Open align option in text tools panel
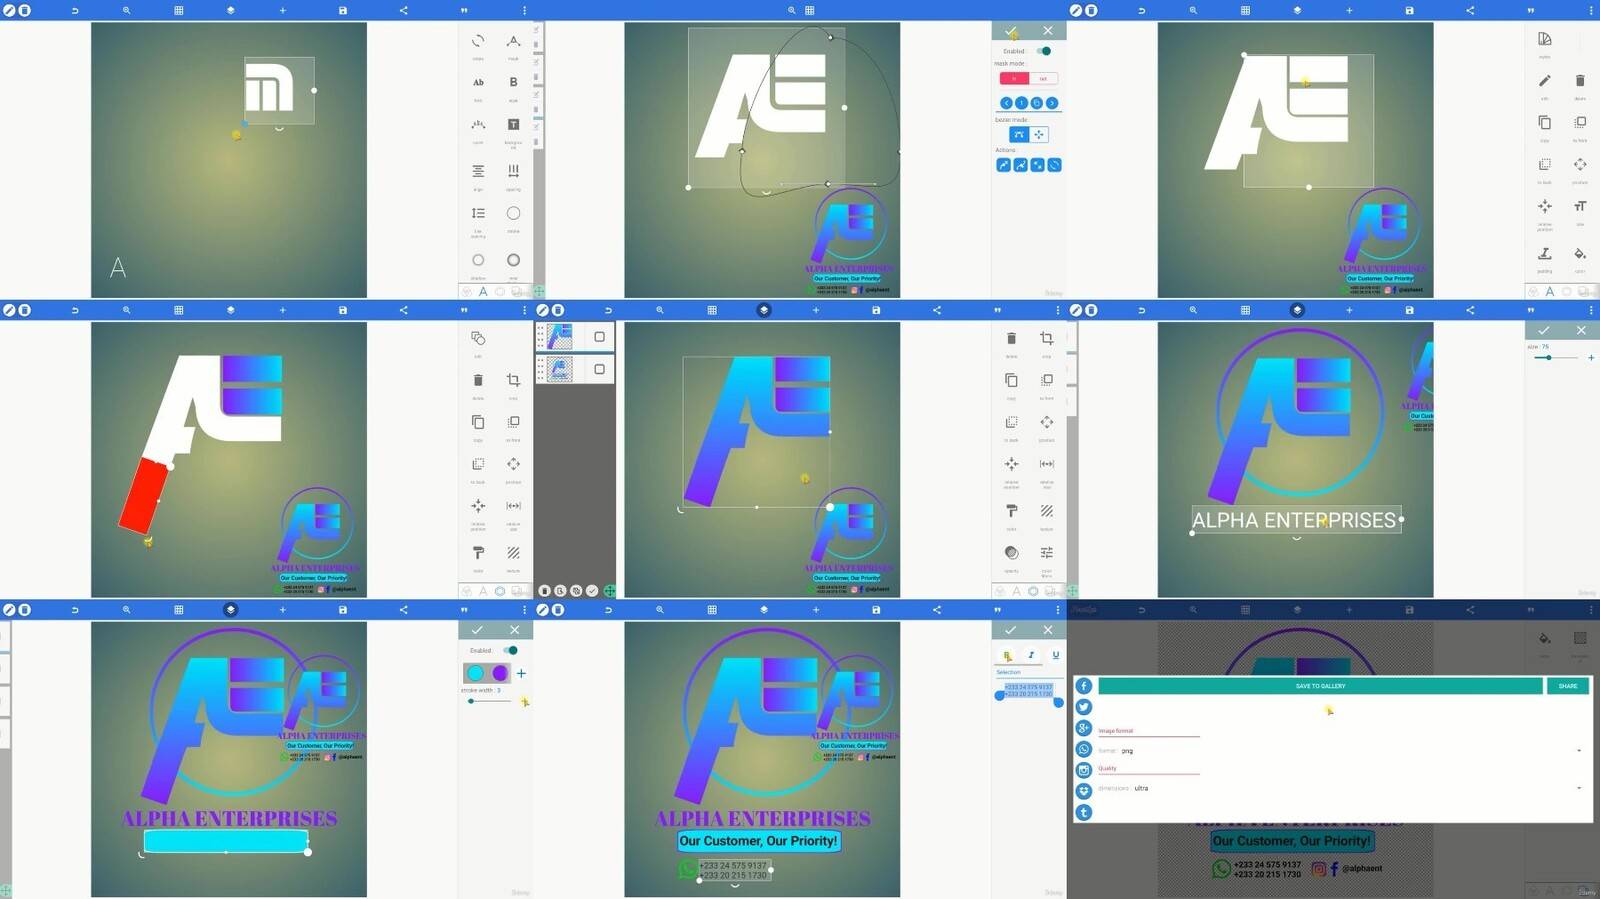Image resolution: width=1600 pixels, height=899 pixels. click(x=478, y=171)
